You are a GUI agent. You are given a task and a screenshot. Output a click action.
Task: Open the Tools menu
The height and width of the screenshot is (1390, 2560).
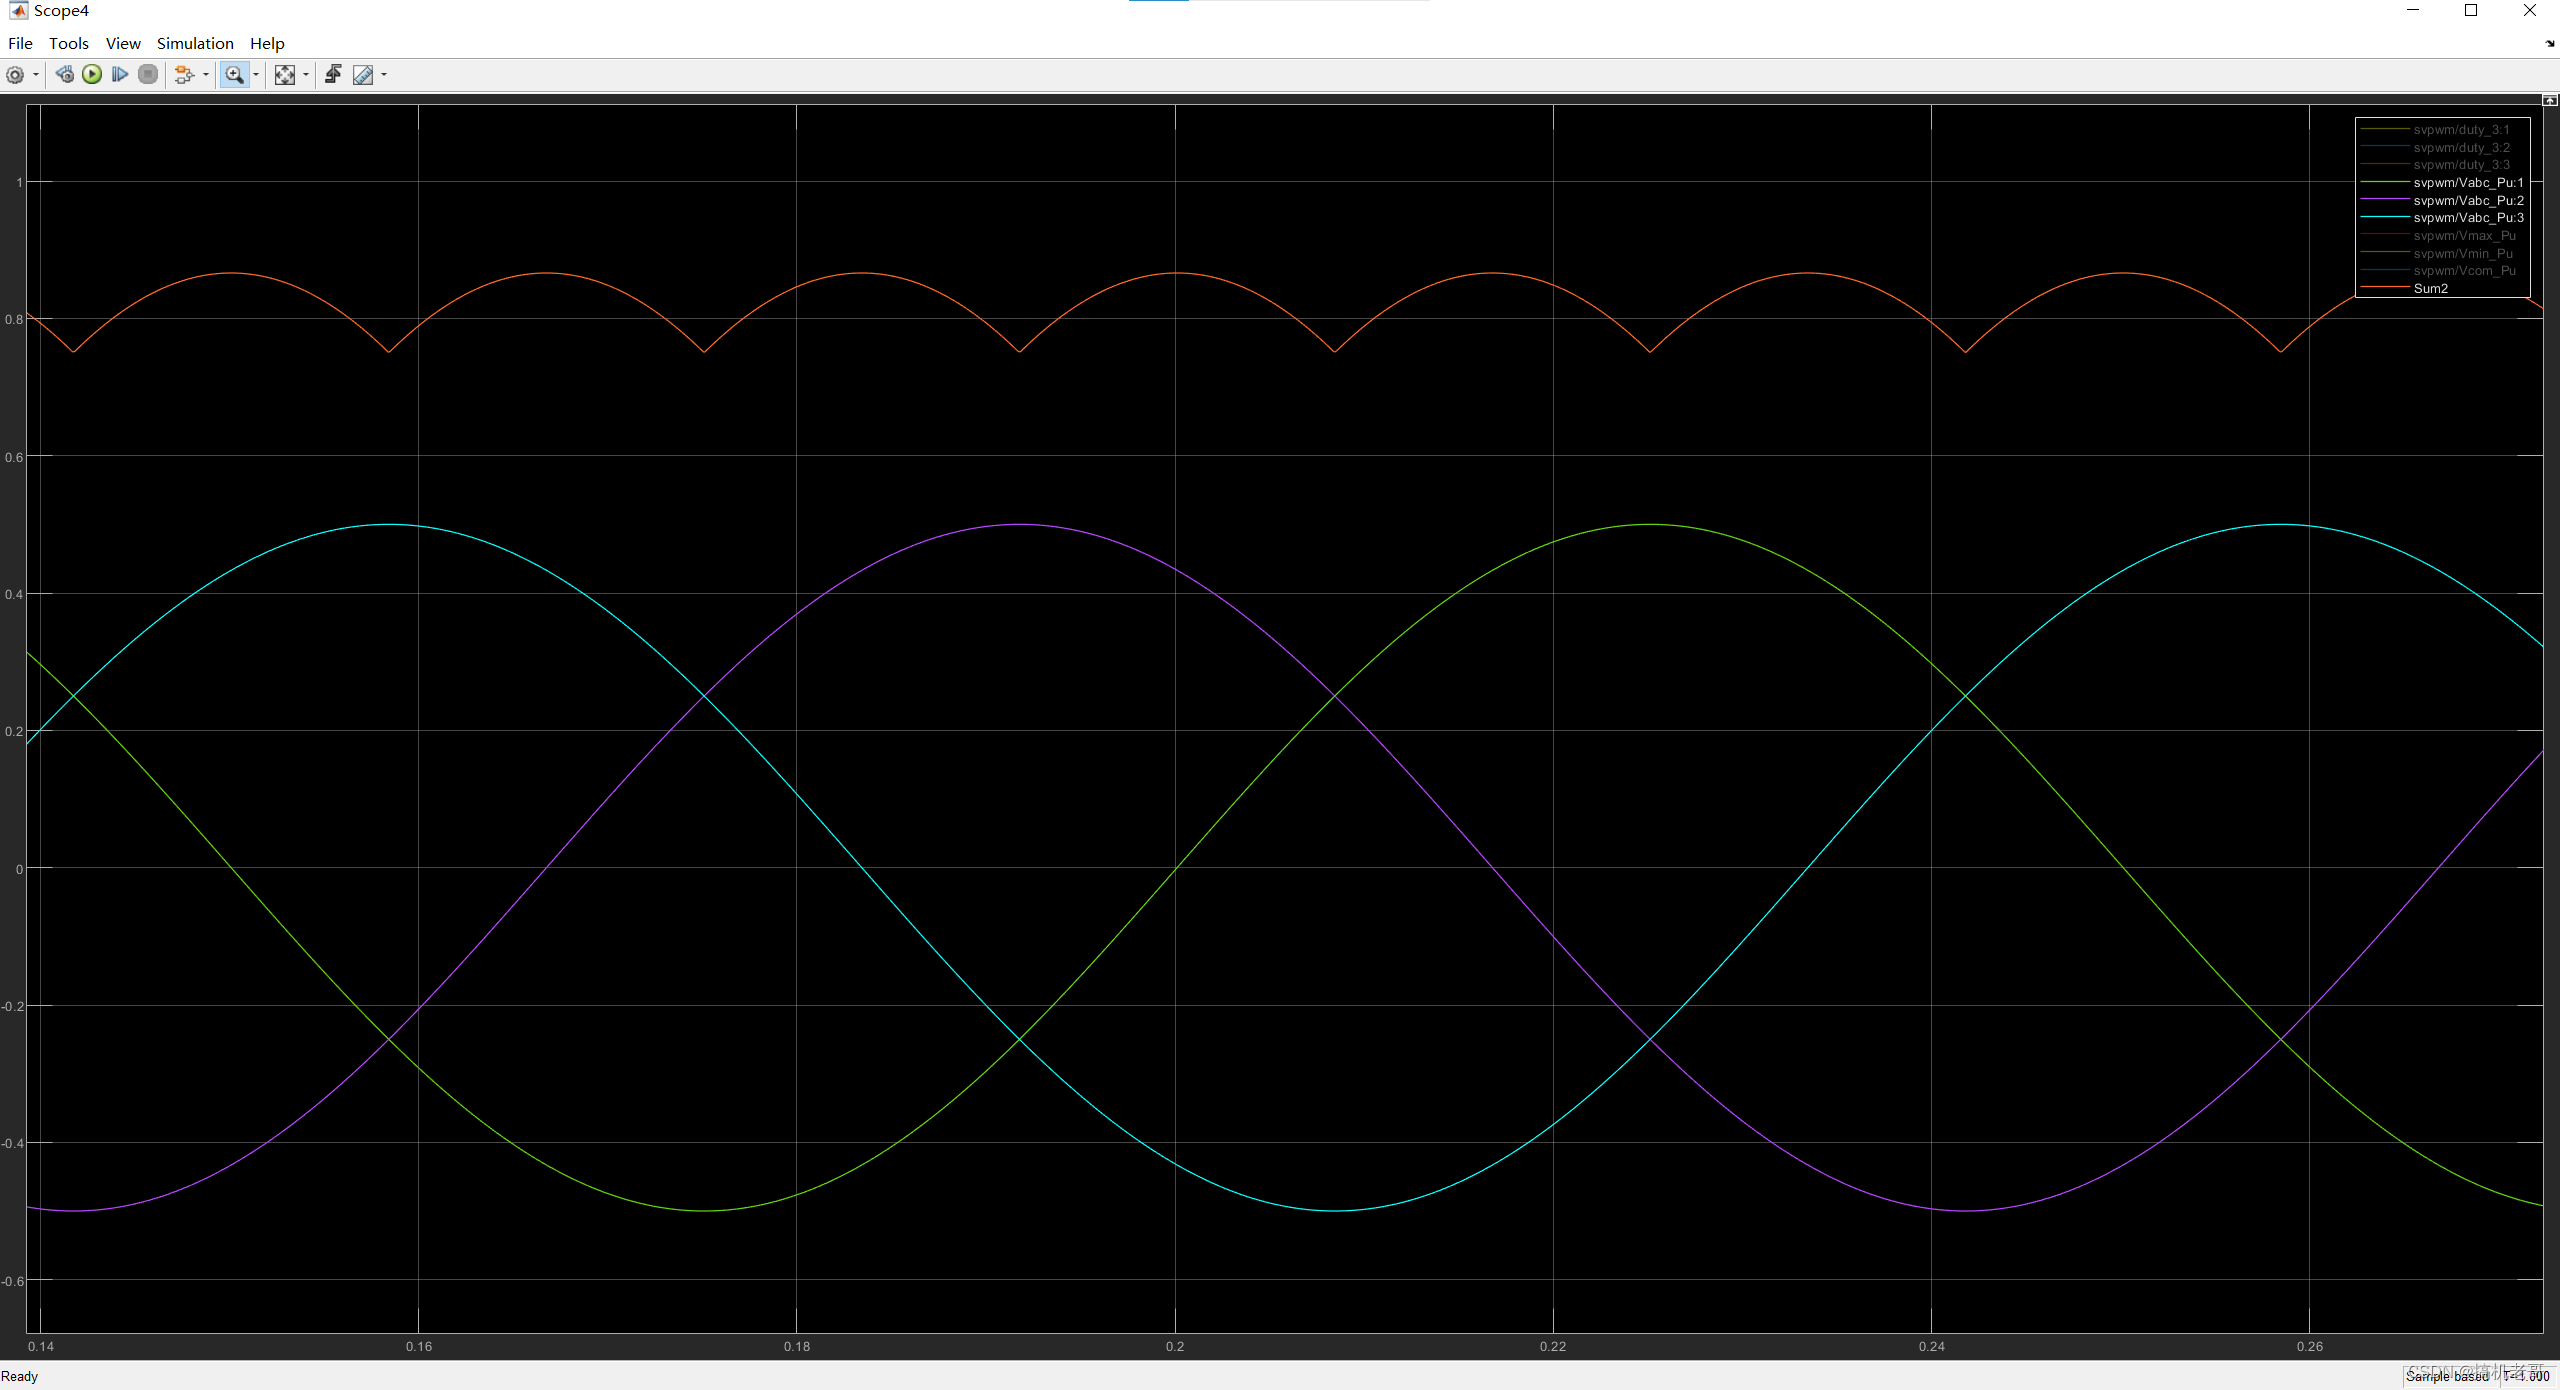[x=69, y=43]
